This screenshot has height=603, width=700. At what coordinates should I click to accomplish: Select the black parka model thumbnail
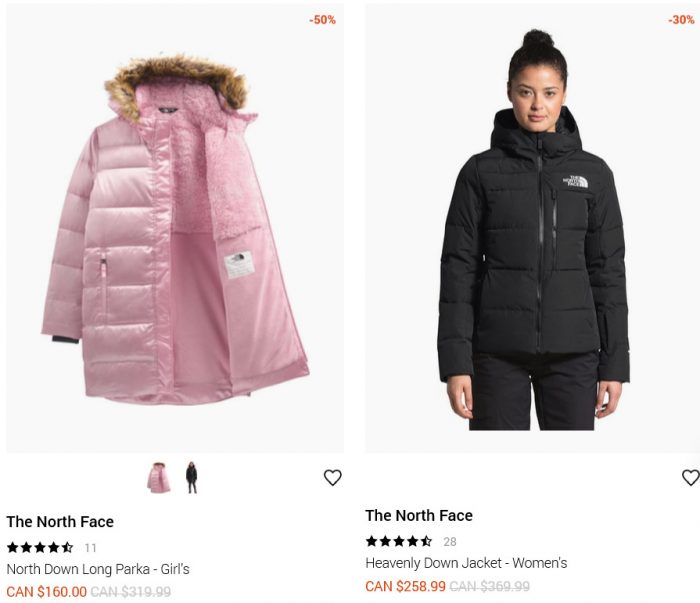click(x=192, y=478)
